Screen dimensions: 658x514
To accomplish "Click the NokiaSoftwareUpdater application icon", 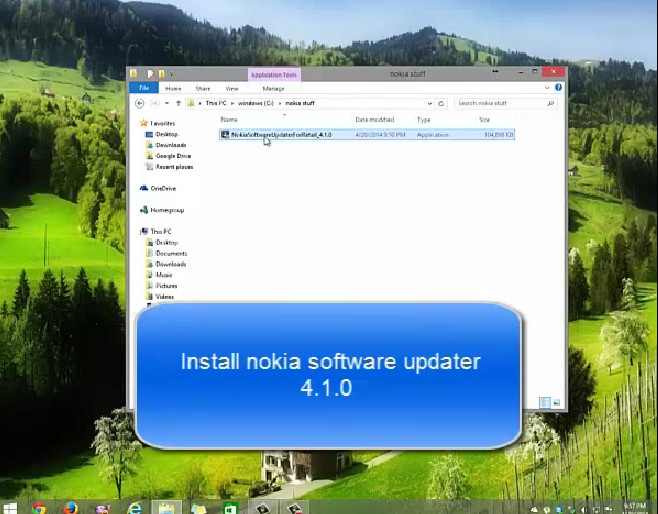I will click(x=225, y=135).
